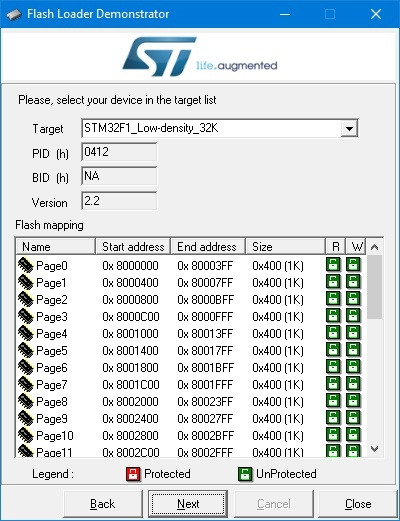This screenshot has height=521, width=400.
Task: Click Page2 read protection lock icon
Action: pos(333,299)
